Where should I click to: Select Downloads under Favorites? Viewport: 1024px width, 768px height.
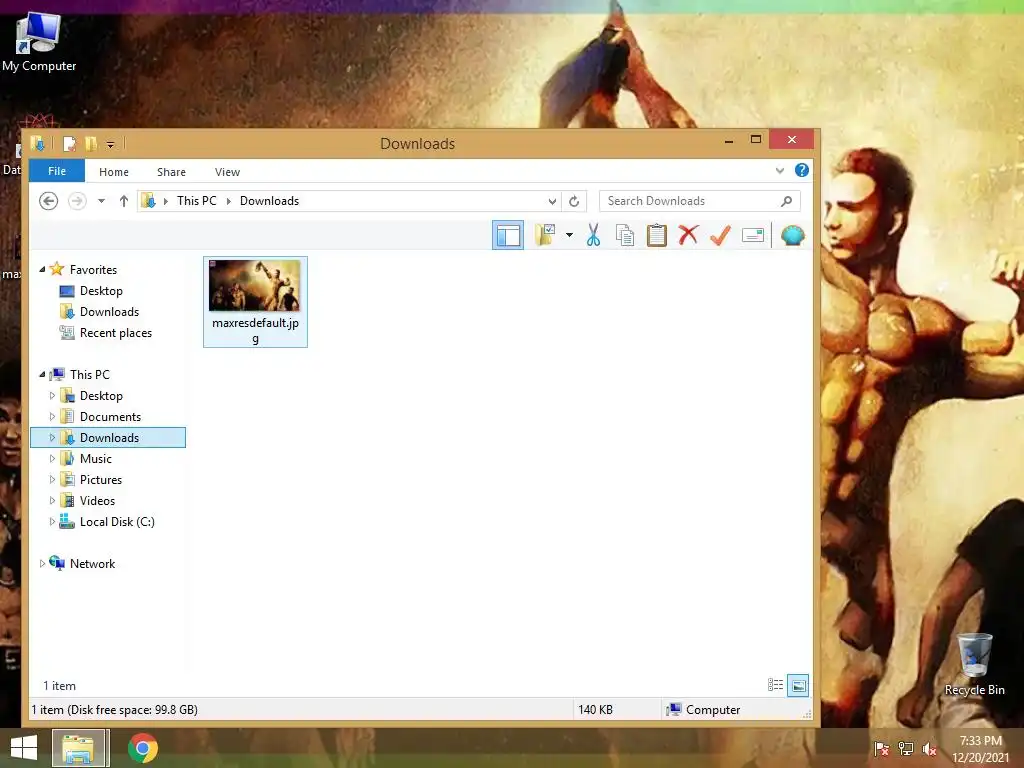tap(109, 312)
